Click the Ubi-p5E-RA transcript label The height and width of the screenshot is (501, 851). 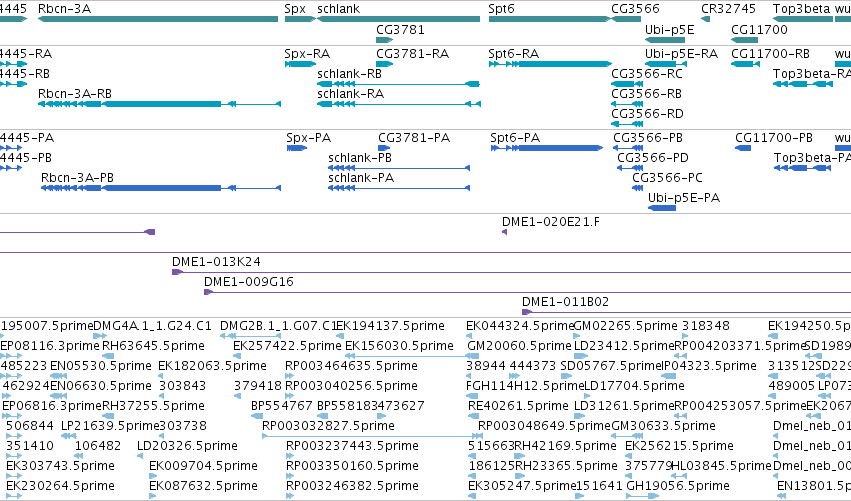click(681, 54)
